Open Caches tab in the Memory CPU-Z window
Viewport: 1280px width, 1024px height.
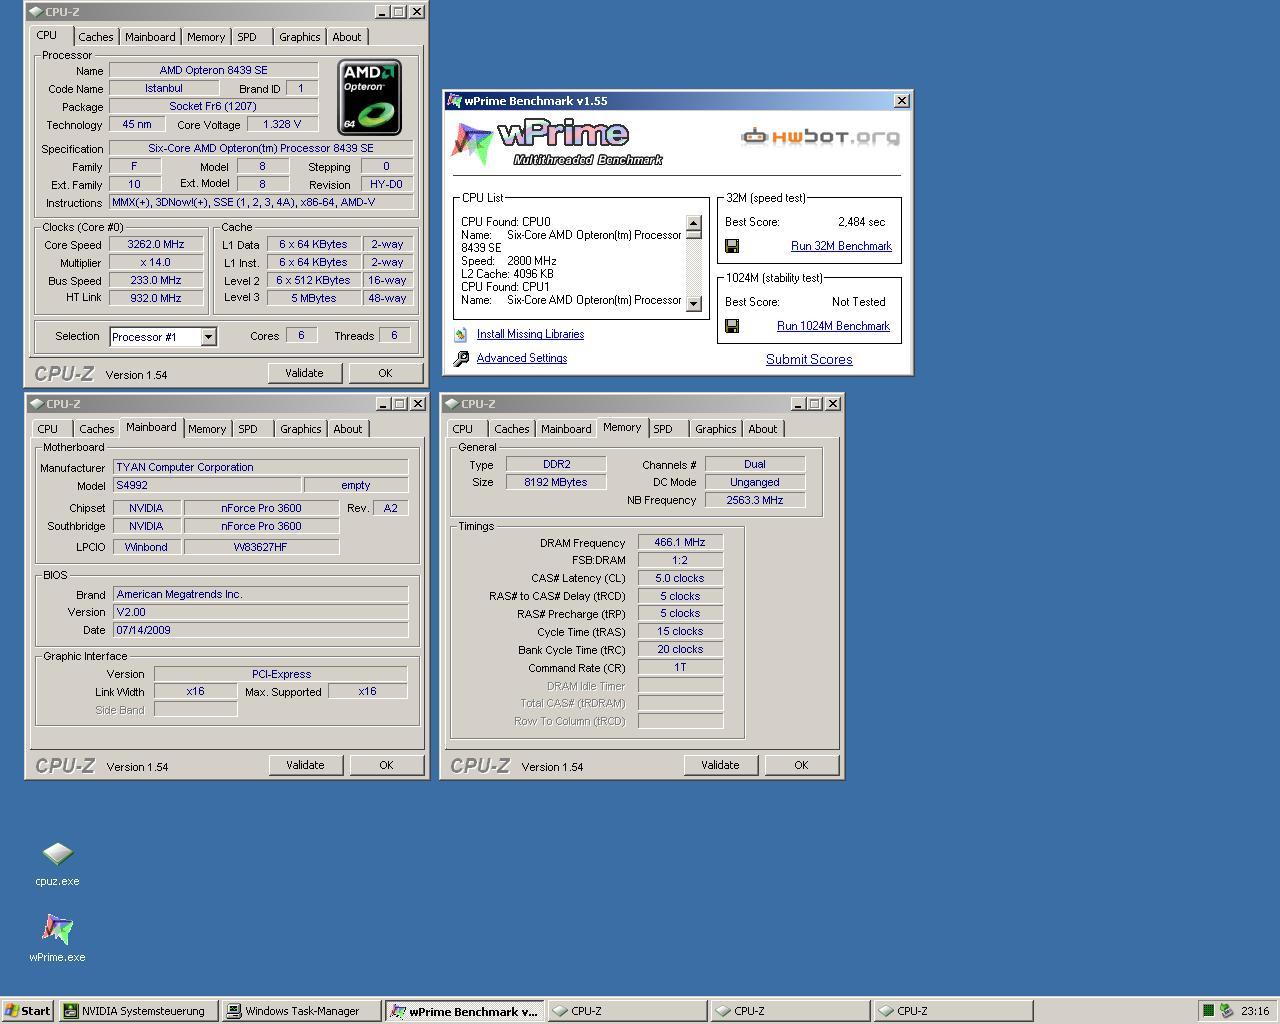pyautogui.click(x=512, y=429)
